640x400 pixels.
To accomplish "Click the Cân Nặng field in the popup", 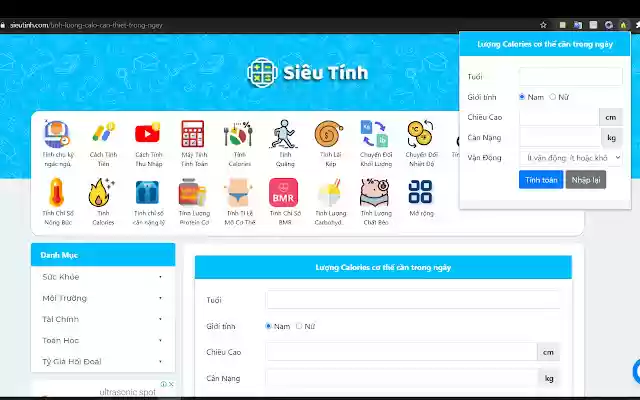I will pos(560,138).
